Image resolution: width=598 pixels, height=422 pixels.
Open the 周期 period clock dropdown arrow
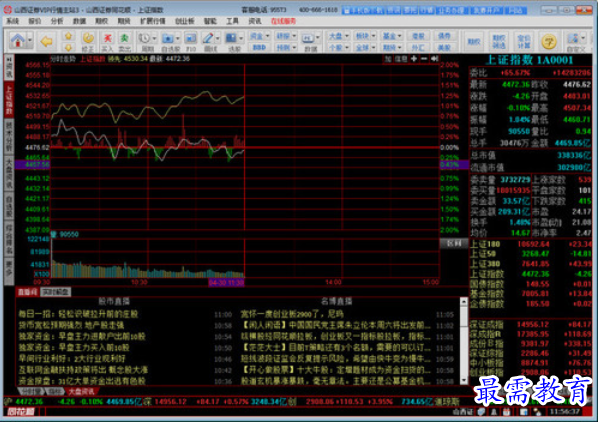(x=154, y=38)
